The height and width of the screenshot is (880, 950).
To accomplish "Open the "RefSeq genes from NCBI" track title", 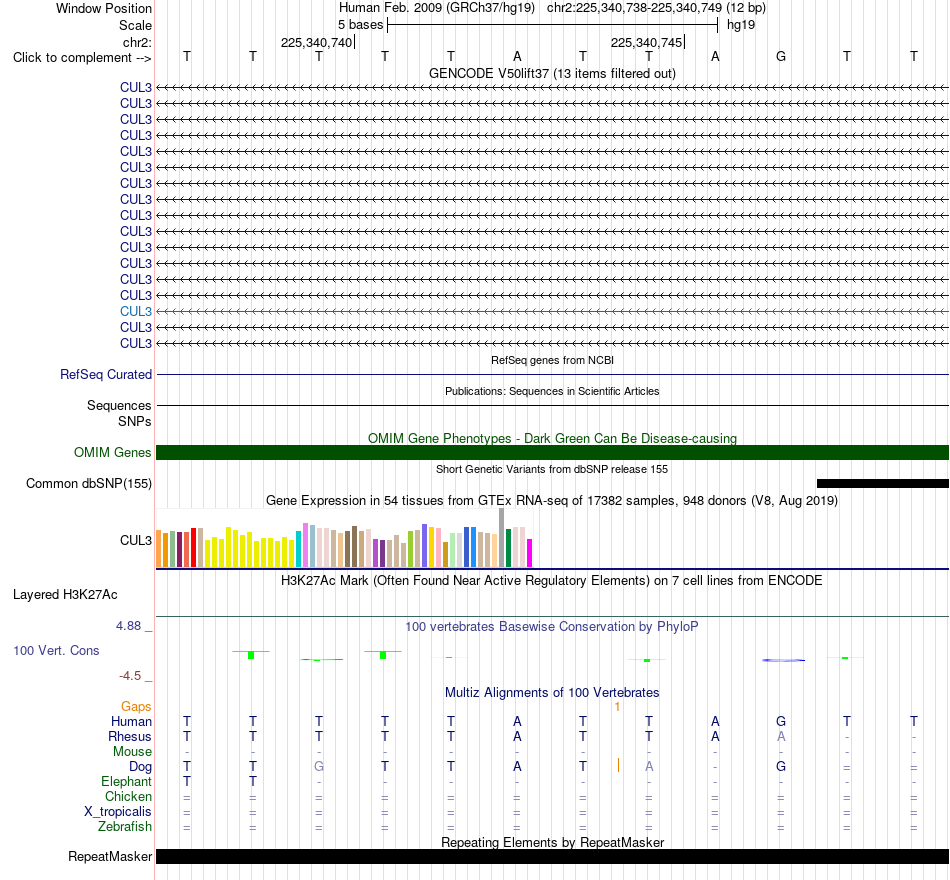I will click(x=552, y=360).
